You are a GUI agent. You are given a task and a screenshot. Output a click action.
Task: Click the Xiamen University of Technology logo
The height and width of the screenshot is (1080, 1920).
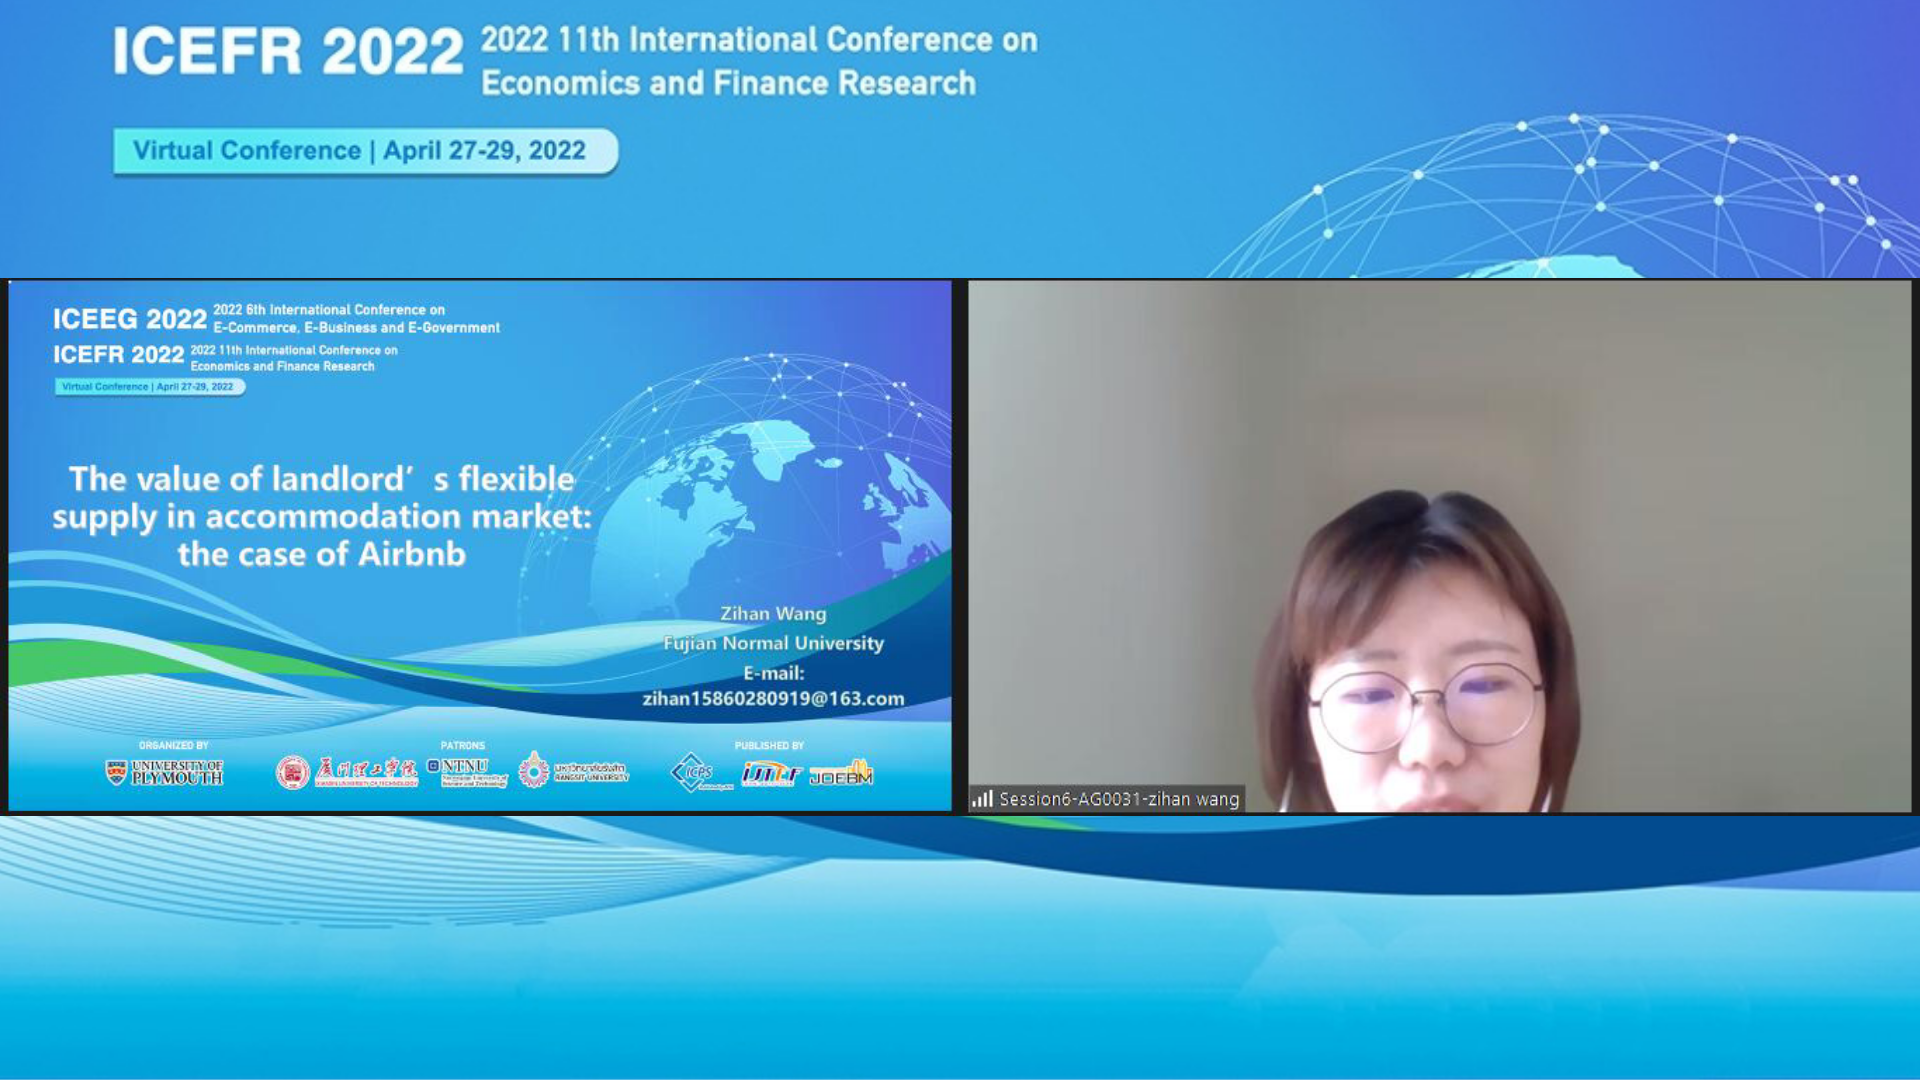(347, 771)
